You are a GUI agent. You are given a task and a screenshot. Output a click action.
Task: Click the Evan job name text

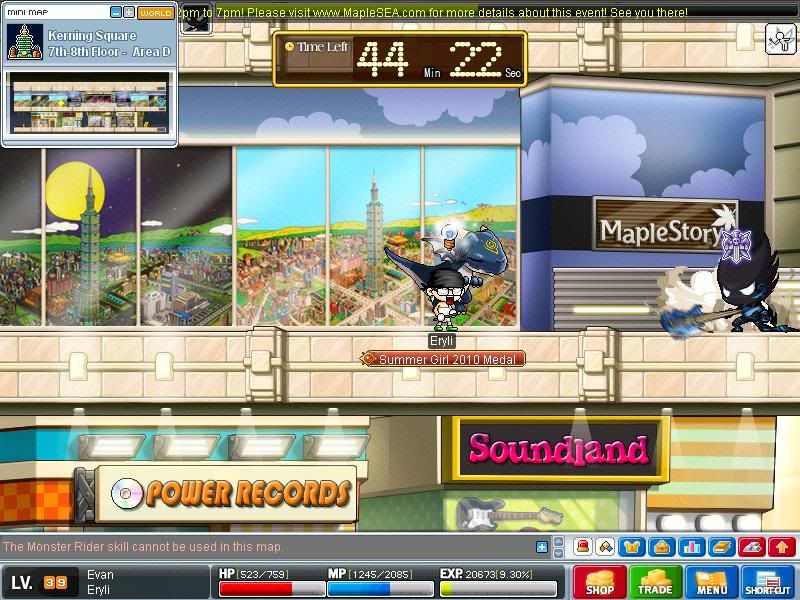pos(101,574)
